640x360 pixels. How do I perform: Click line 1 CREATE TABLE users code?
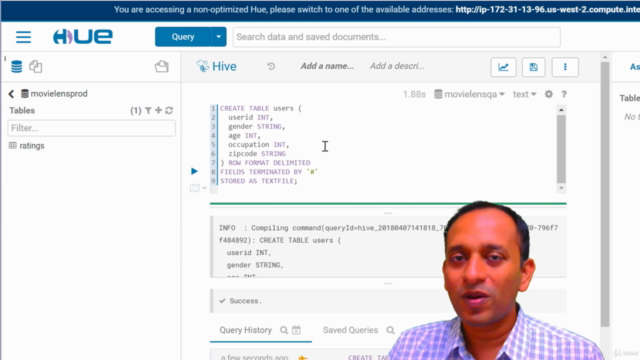click(x=260, y=109)
